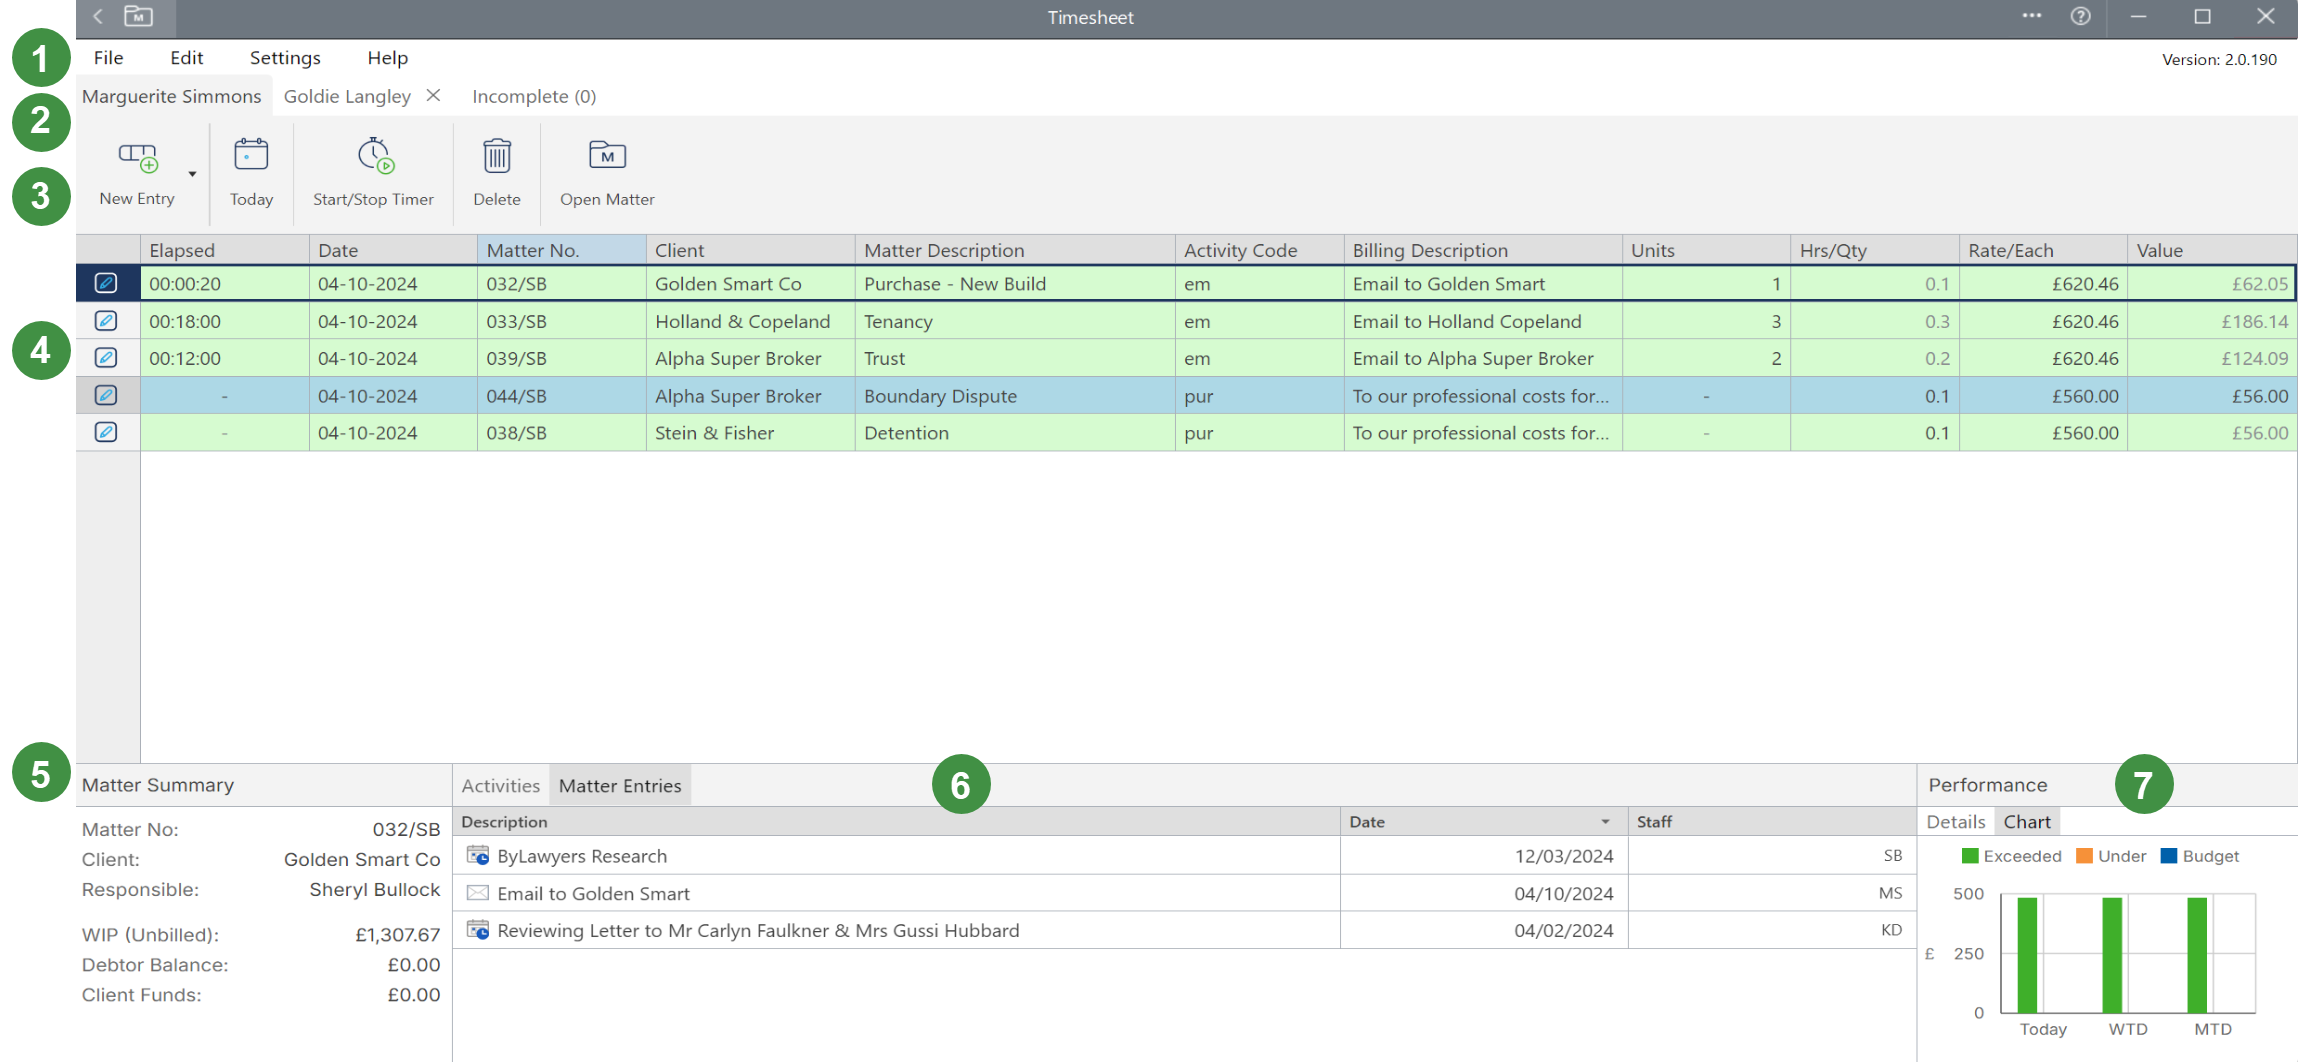Open the Settings menu
The image size is (2298, 1062).
(x=285, y=58)
